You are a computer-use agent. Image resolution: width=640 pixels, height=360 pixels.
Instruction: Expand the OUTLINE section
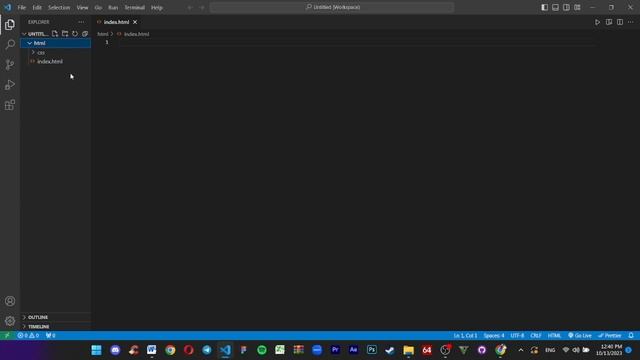coord(56,317)
